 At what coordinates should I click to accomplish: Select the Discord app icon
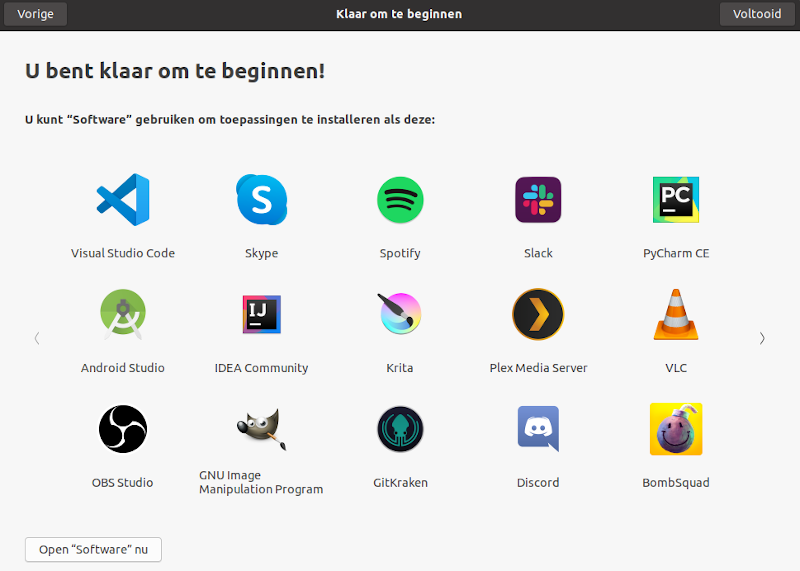[538, 429]
